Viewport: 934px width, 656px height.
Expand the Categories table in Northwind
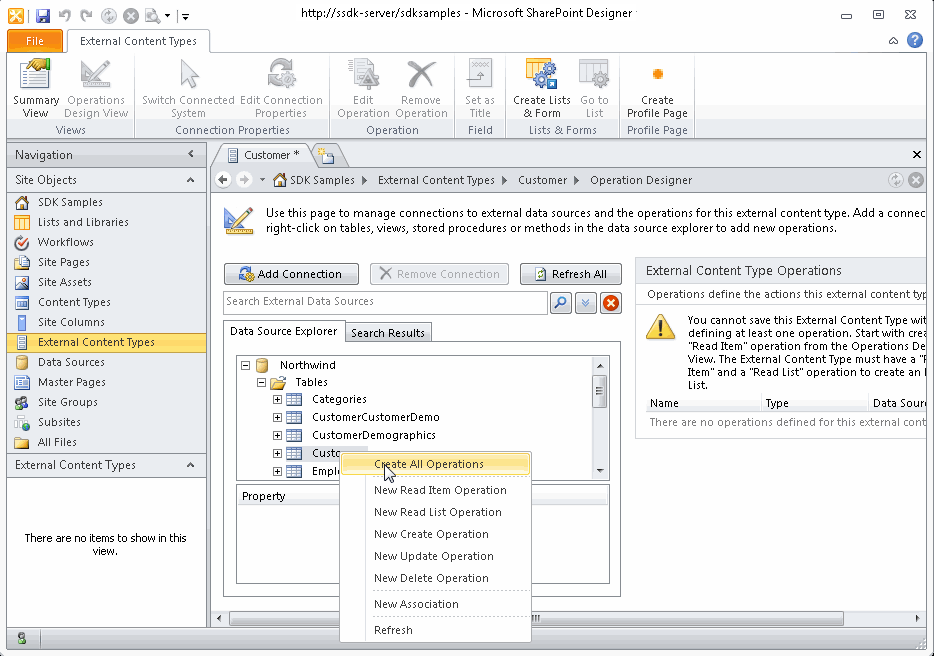[x=278, y=400]
